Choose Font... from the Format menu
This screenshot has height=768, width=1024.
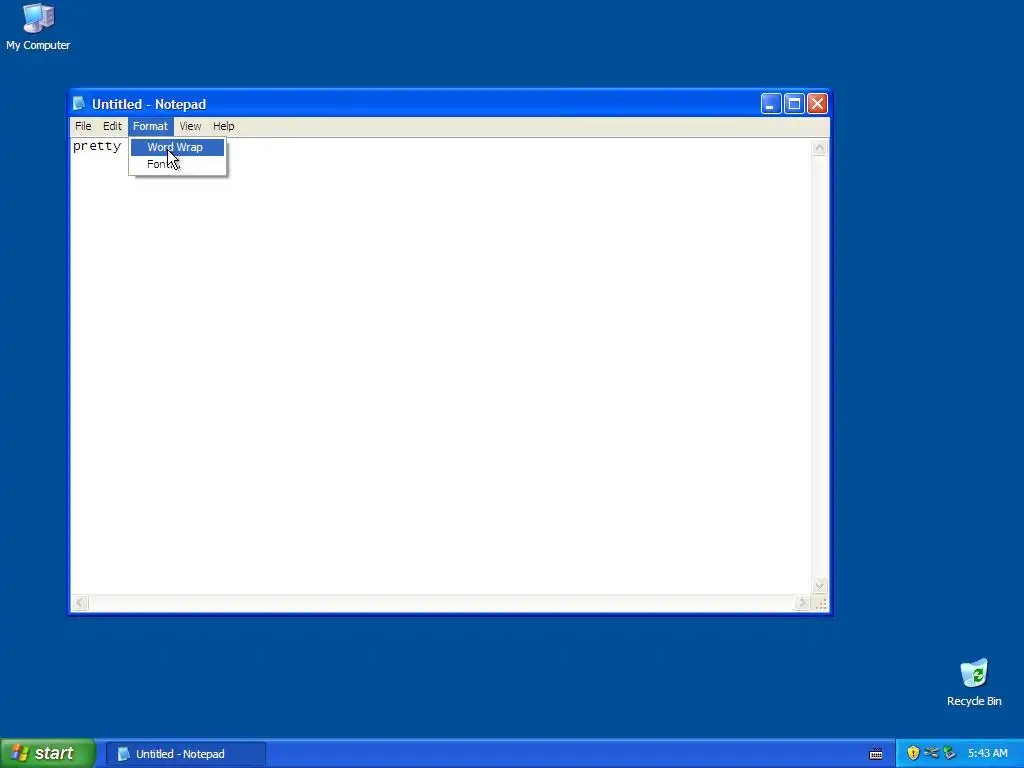[178, 164]
